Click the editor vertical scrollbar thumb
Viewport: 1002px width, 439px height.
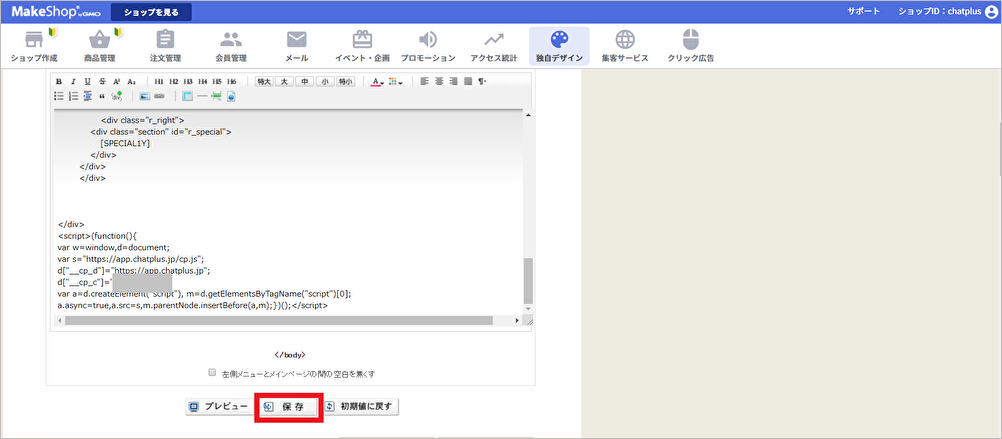coord(528,280)
